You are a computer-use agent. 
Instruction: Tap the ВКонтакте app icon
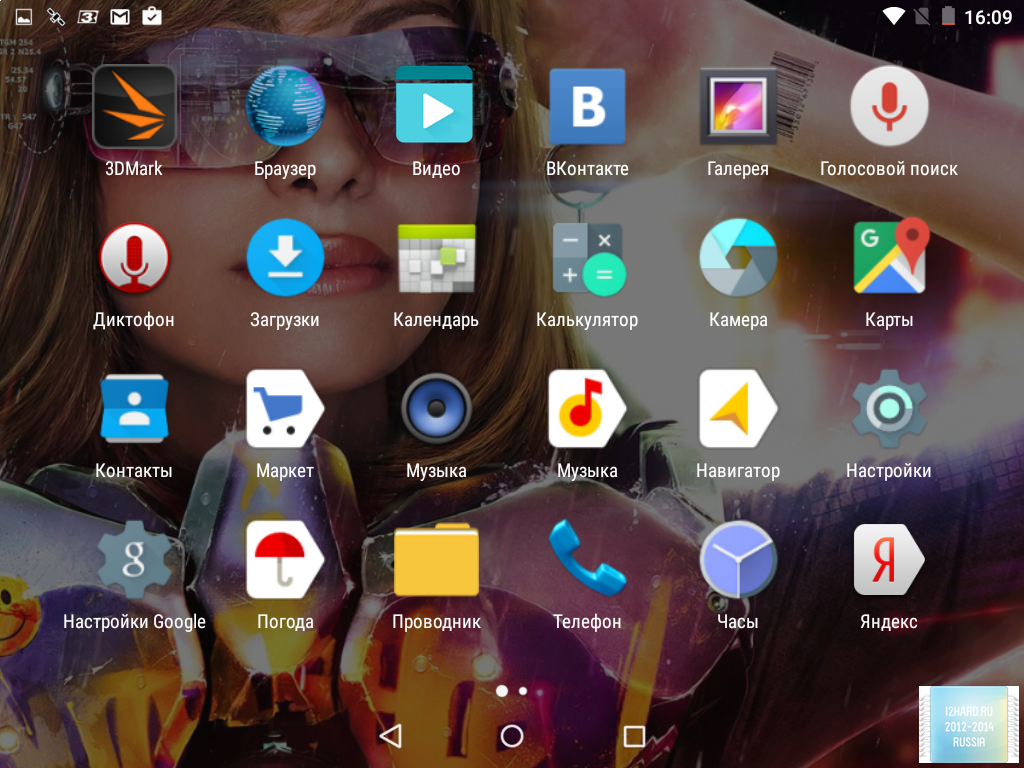[x=587, y=107]
